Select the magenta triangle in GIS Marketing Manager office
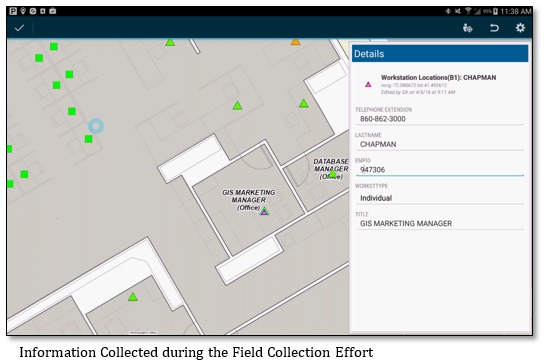This screenshot has width=544, height=363. point(264,212)
